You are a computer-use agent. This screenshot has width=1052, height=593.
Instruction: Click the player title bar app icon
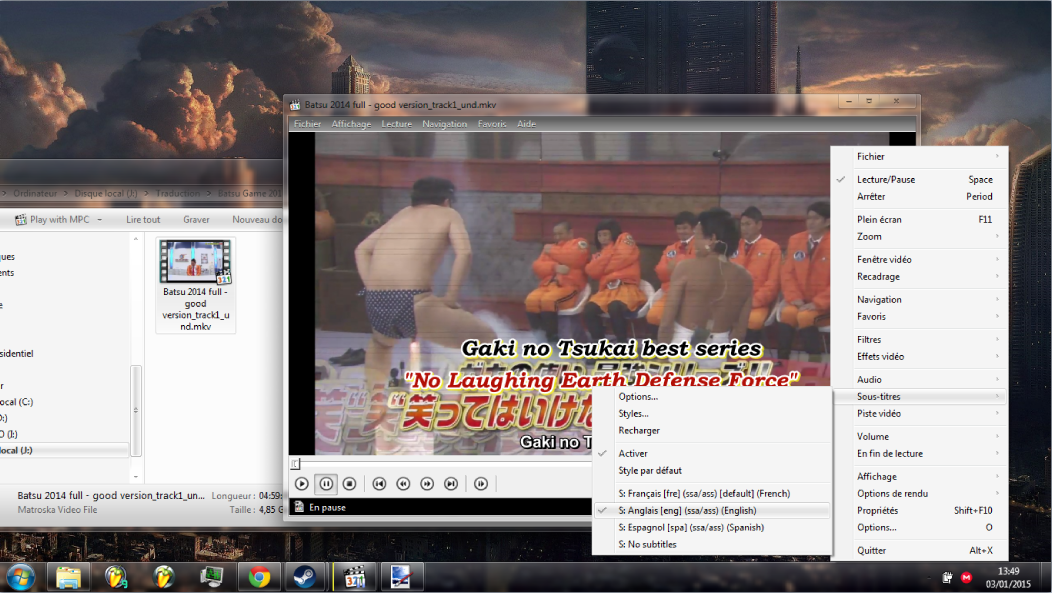[x=295, y=105]
